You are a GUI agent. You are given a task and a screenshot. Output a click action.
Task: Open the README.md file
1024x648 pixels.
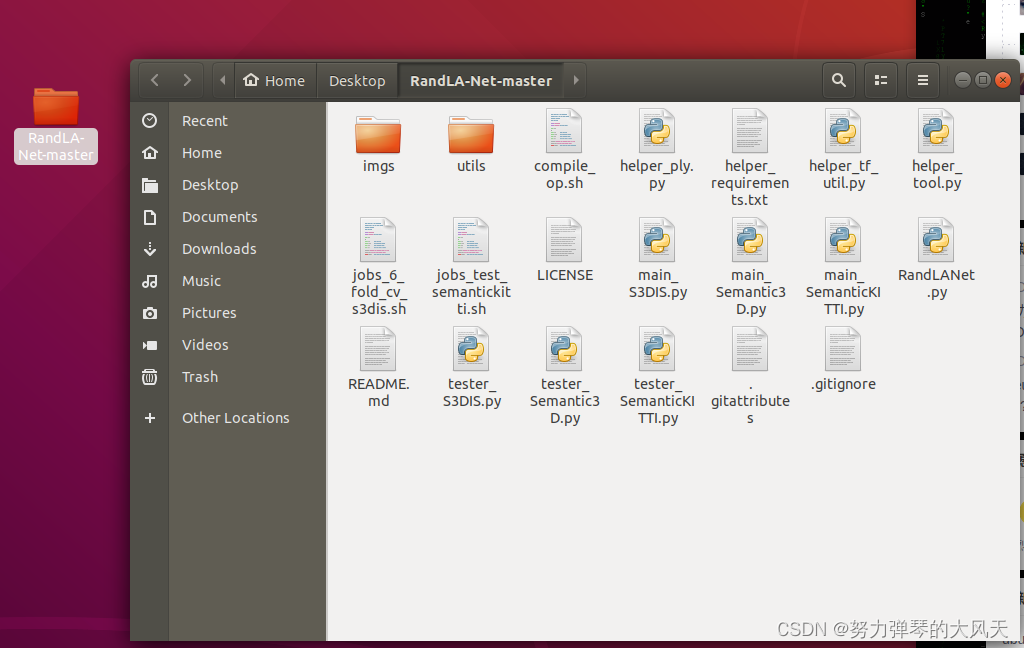click(378, 349)
